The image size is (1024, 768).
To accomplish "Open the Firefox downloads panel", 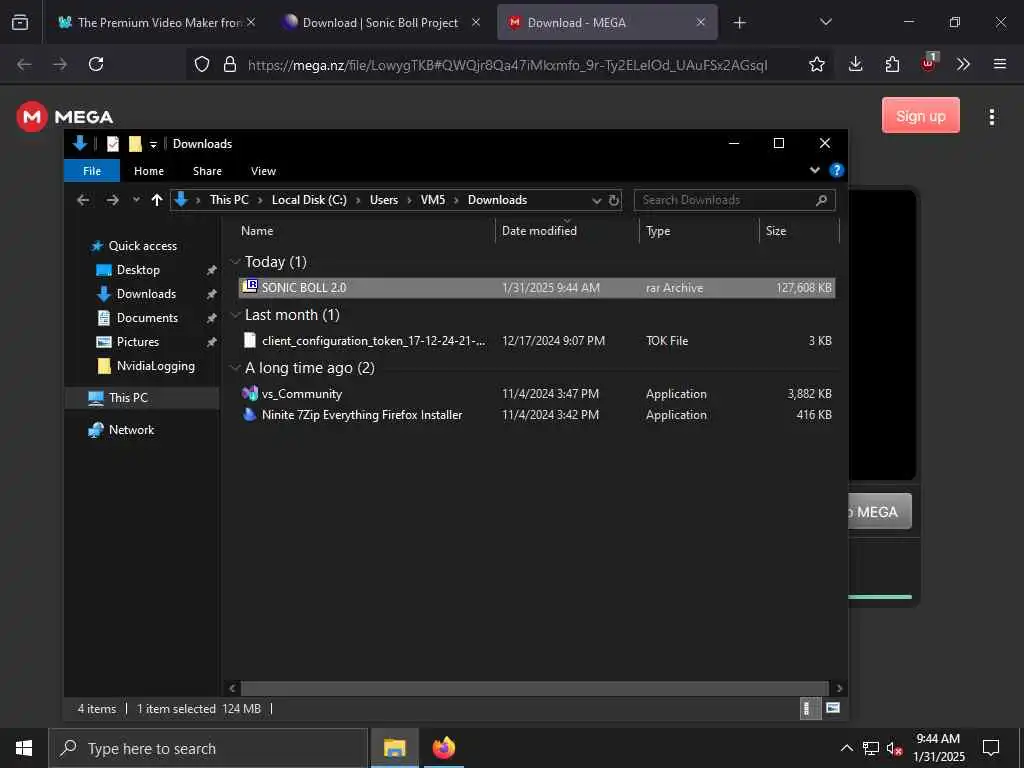I will point(856,64).
